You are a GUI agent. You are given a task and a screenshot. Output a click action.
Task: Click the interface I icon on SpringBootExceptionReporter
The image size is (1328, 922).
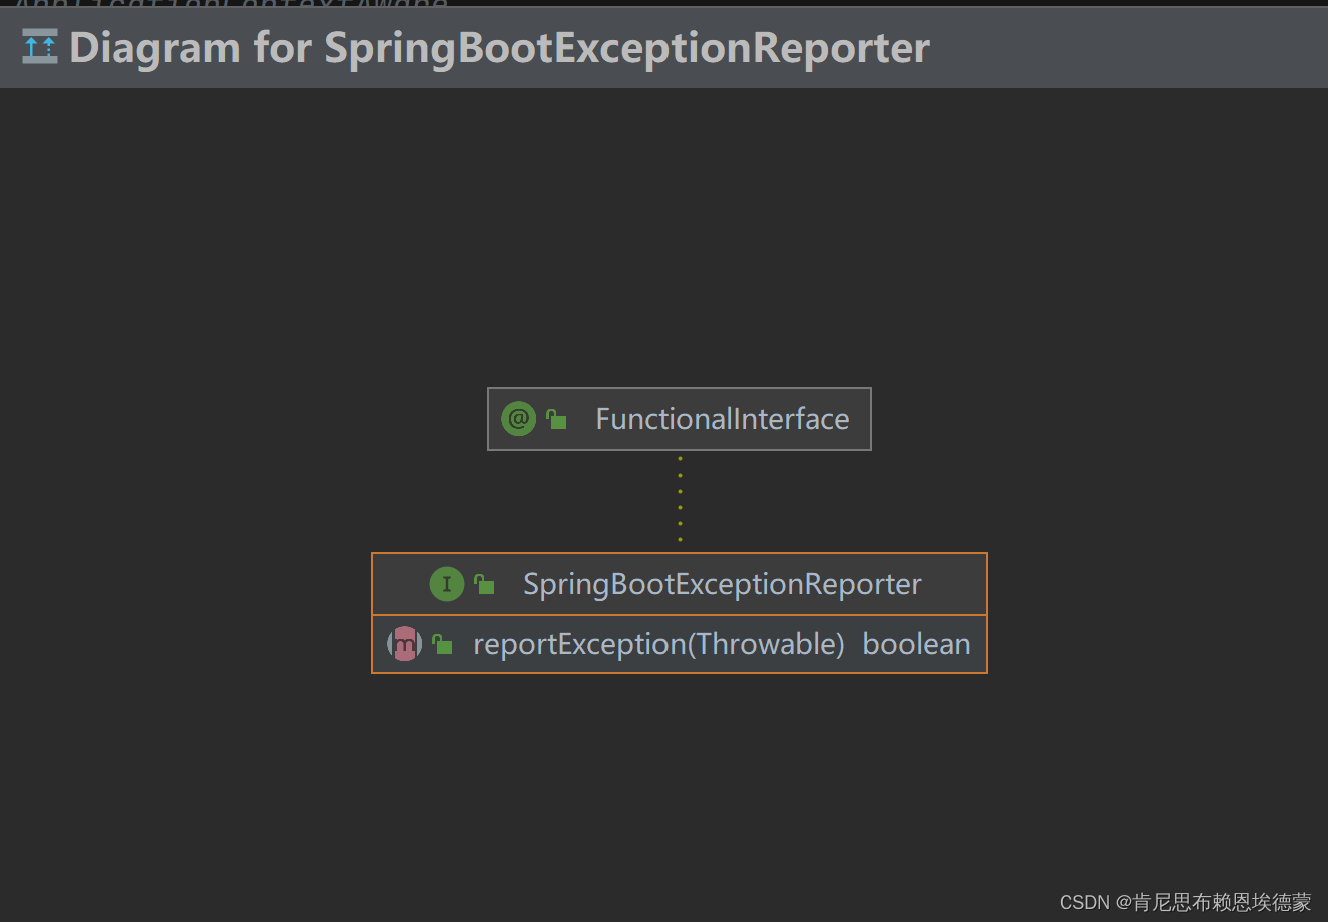tap(447, 584)
